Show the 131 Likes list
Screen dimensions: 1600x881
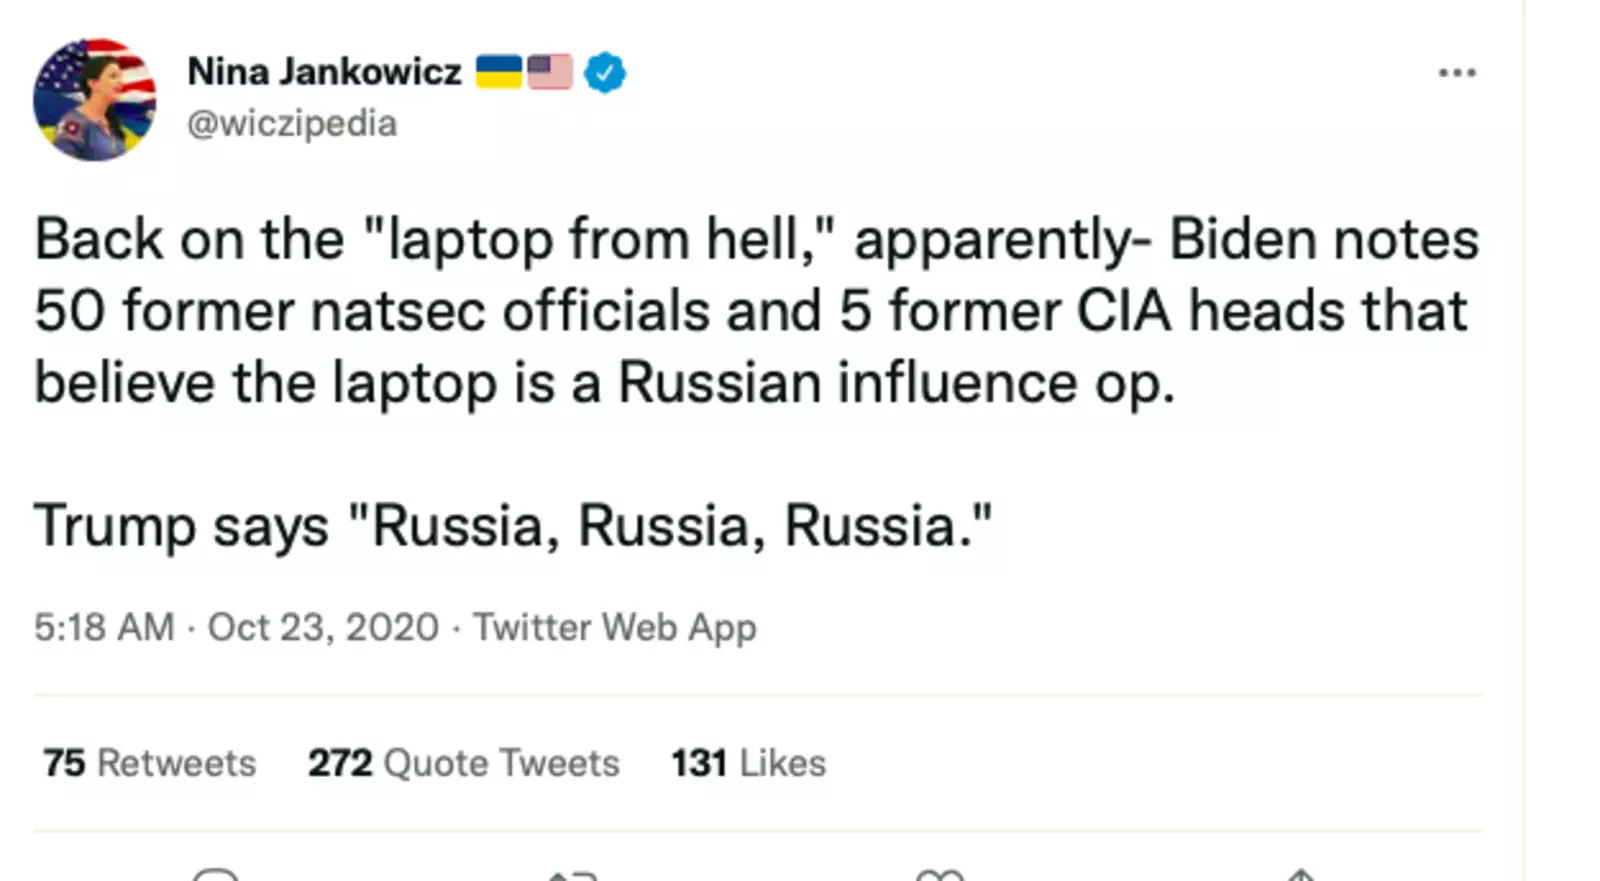click(x=748, y=763)
